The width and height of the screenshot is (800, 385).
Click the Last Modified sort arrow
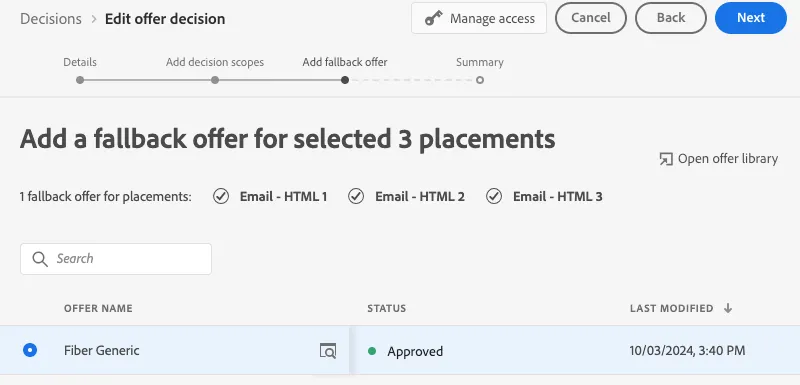click(x=728, y=308)
